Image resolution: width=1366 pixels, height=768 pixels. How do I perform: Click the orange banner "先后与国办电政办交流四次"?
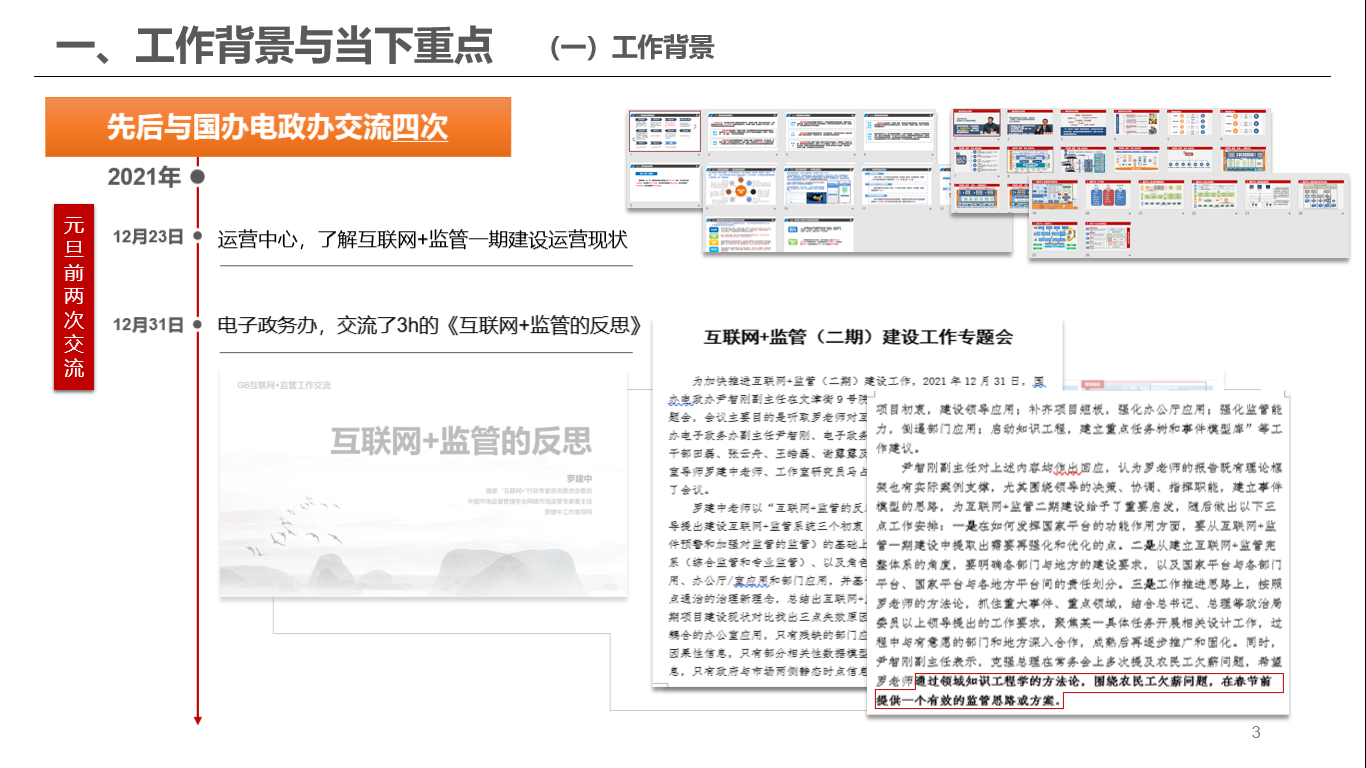pos(278,127)
